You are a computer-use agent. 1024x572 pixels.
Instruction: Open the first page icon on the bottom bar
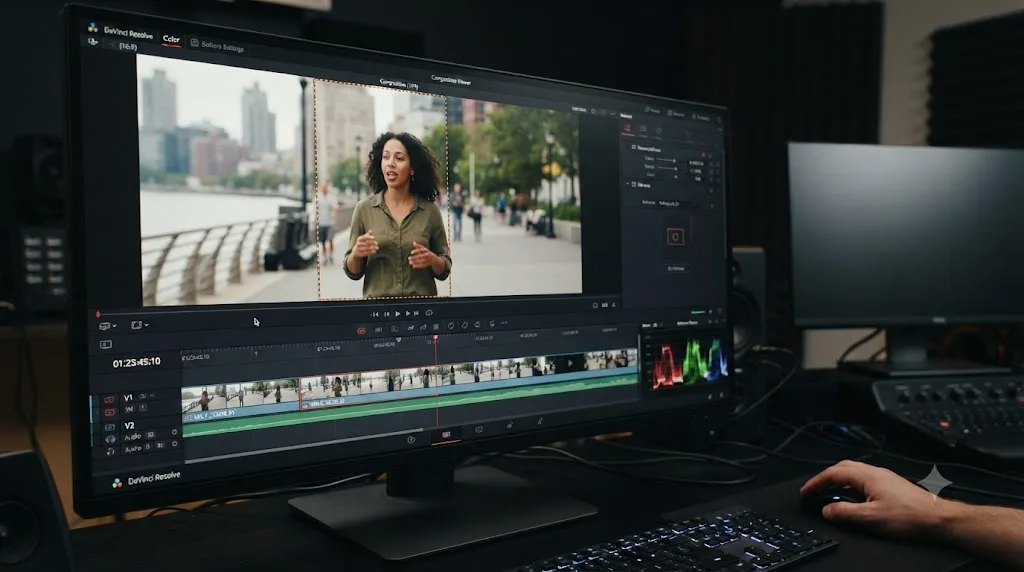coord(411,439)
